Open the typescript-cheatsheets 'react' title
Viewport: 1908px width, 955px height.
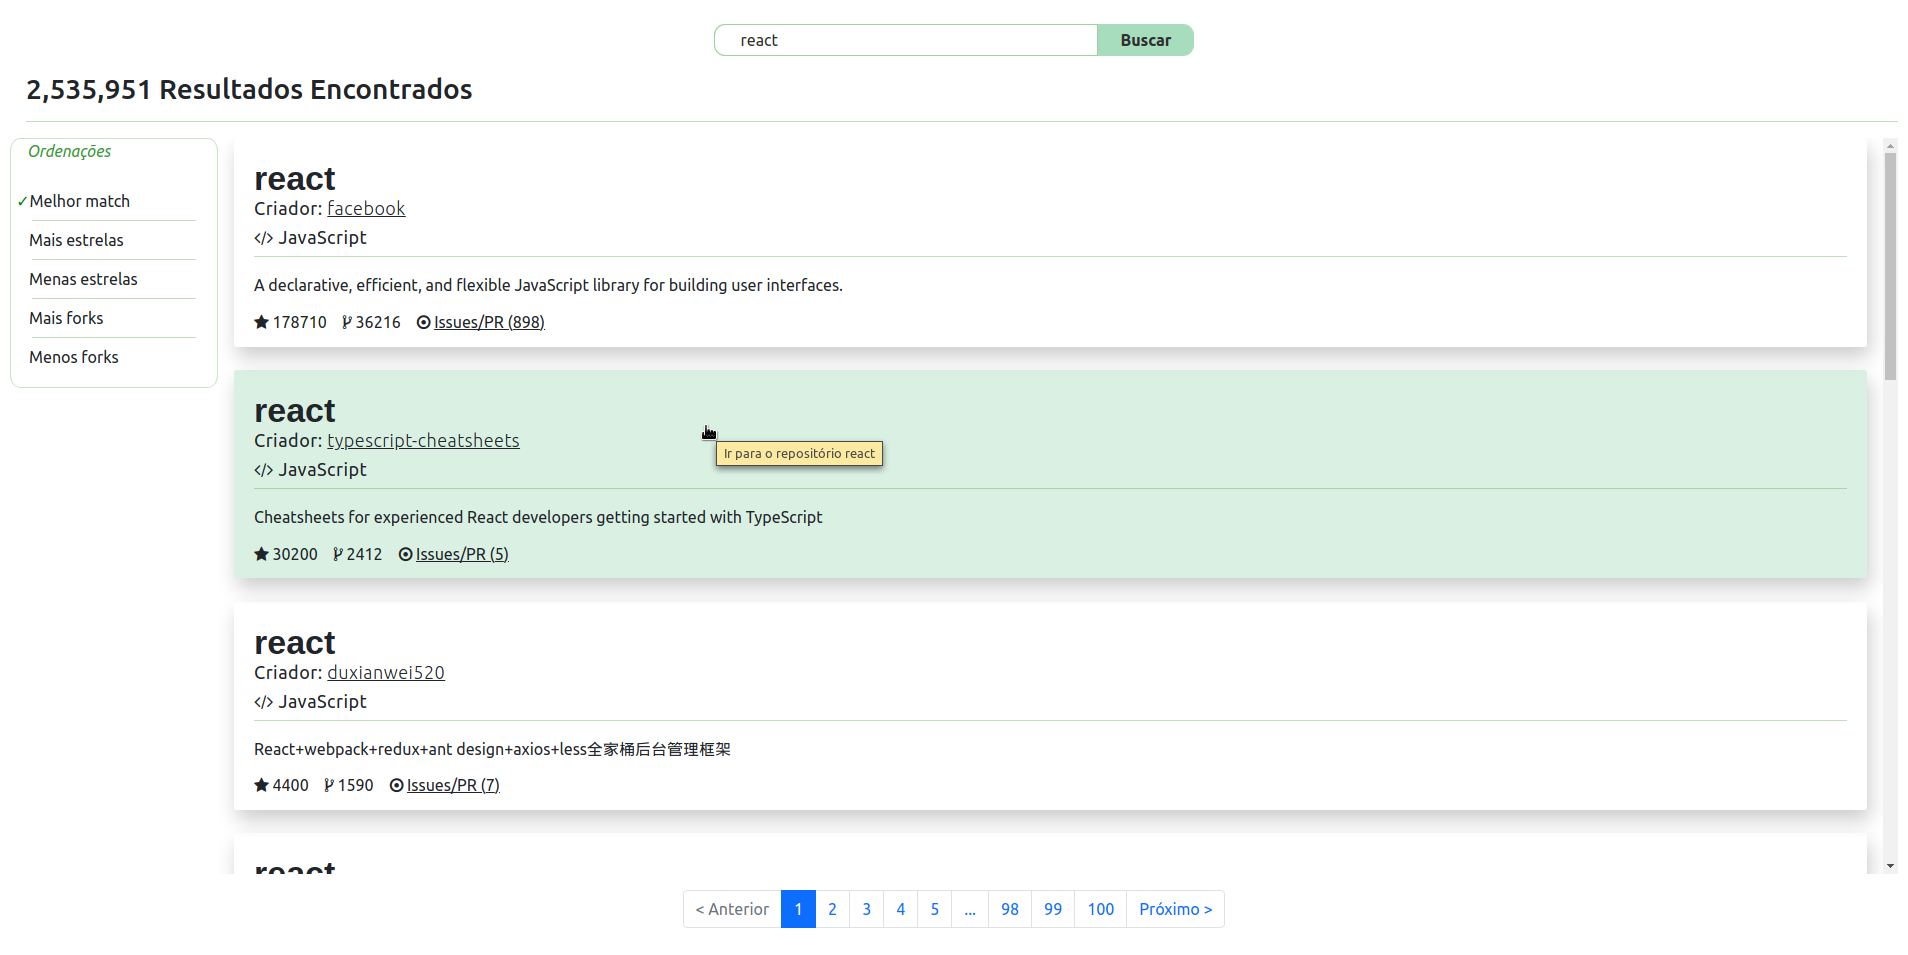[294, 411]
